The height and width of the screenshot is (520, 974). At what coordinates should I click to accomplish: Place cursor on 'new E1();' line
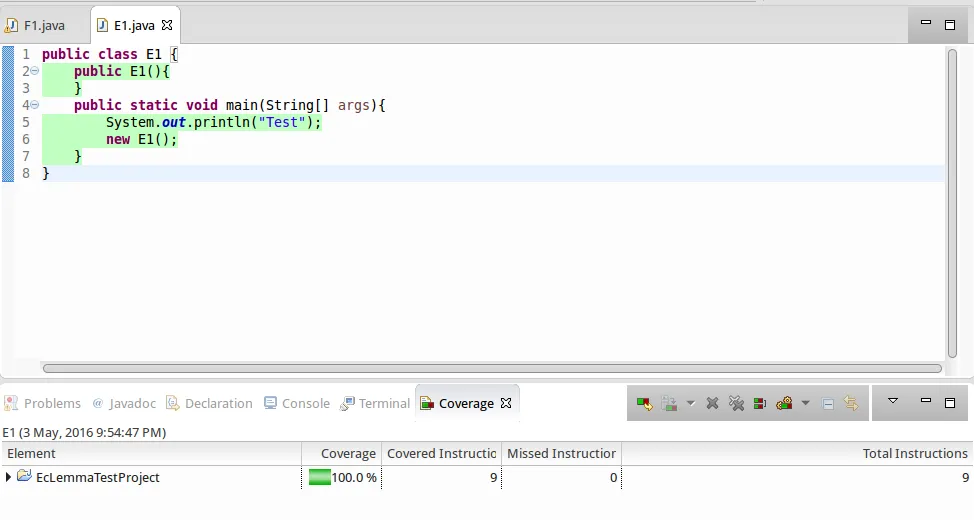pyautogui.click(x=142, y=139)
